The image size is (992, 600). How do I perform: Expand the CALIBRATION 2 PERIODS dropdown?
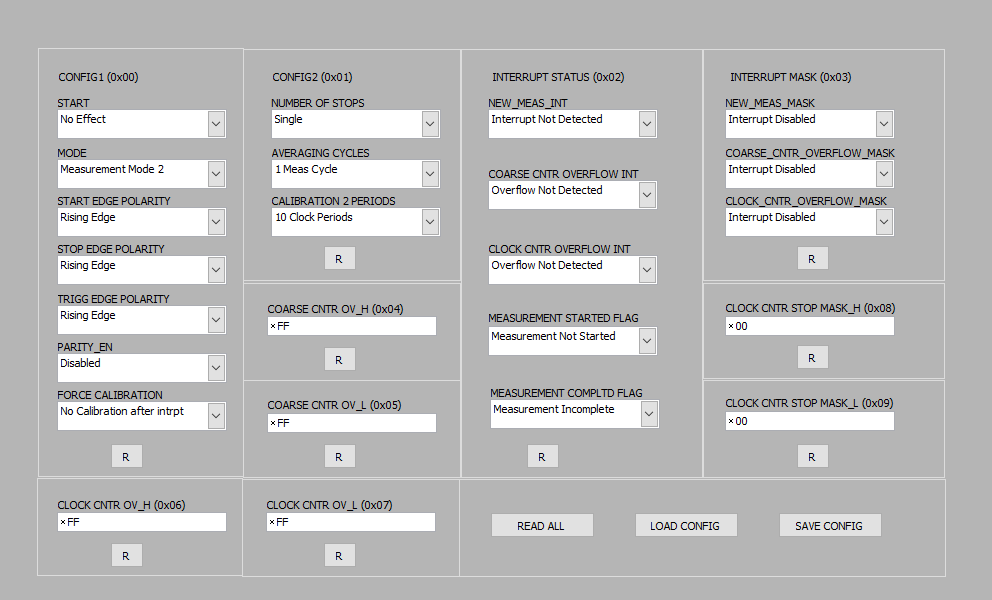pyautogui.click(x=430, y=222)
